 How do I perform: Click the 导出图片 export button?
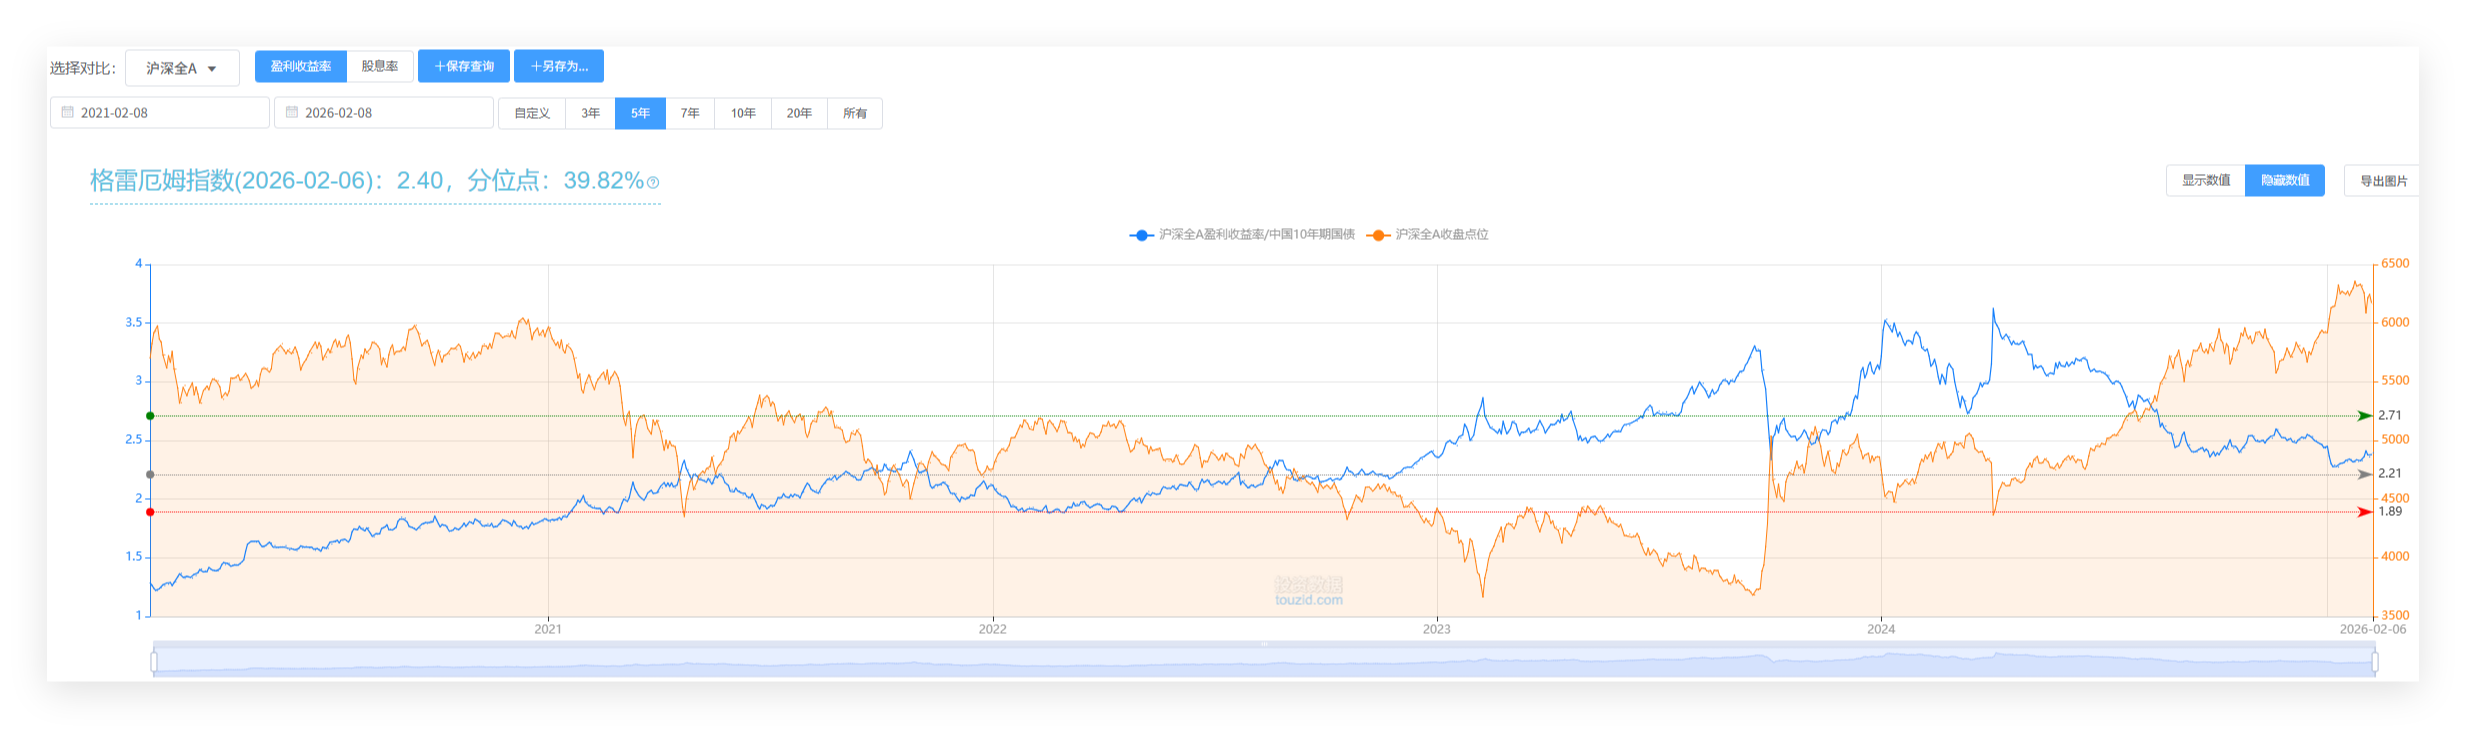point(2383,181)
